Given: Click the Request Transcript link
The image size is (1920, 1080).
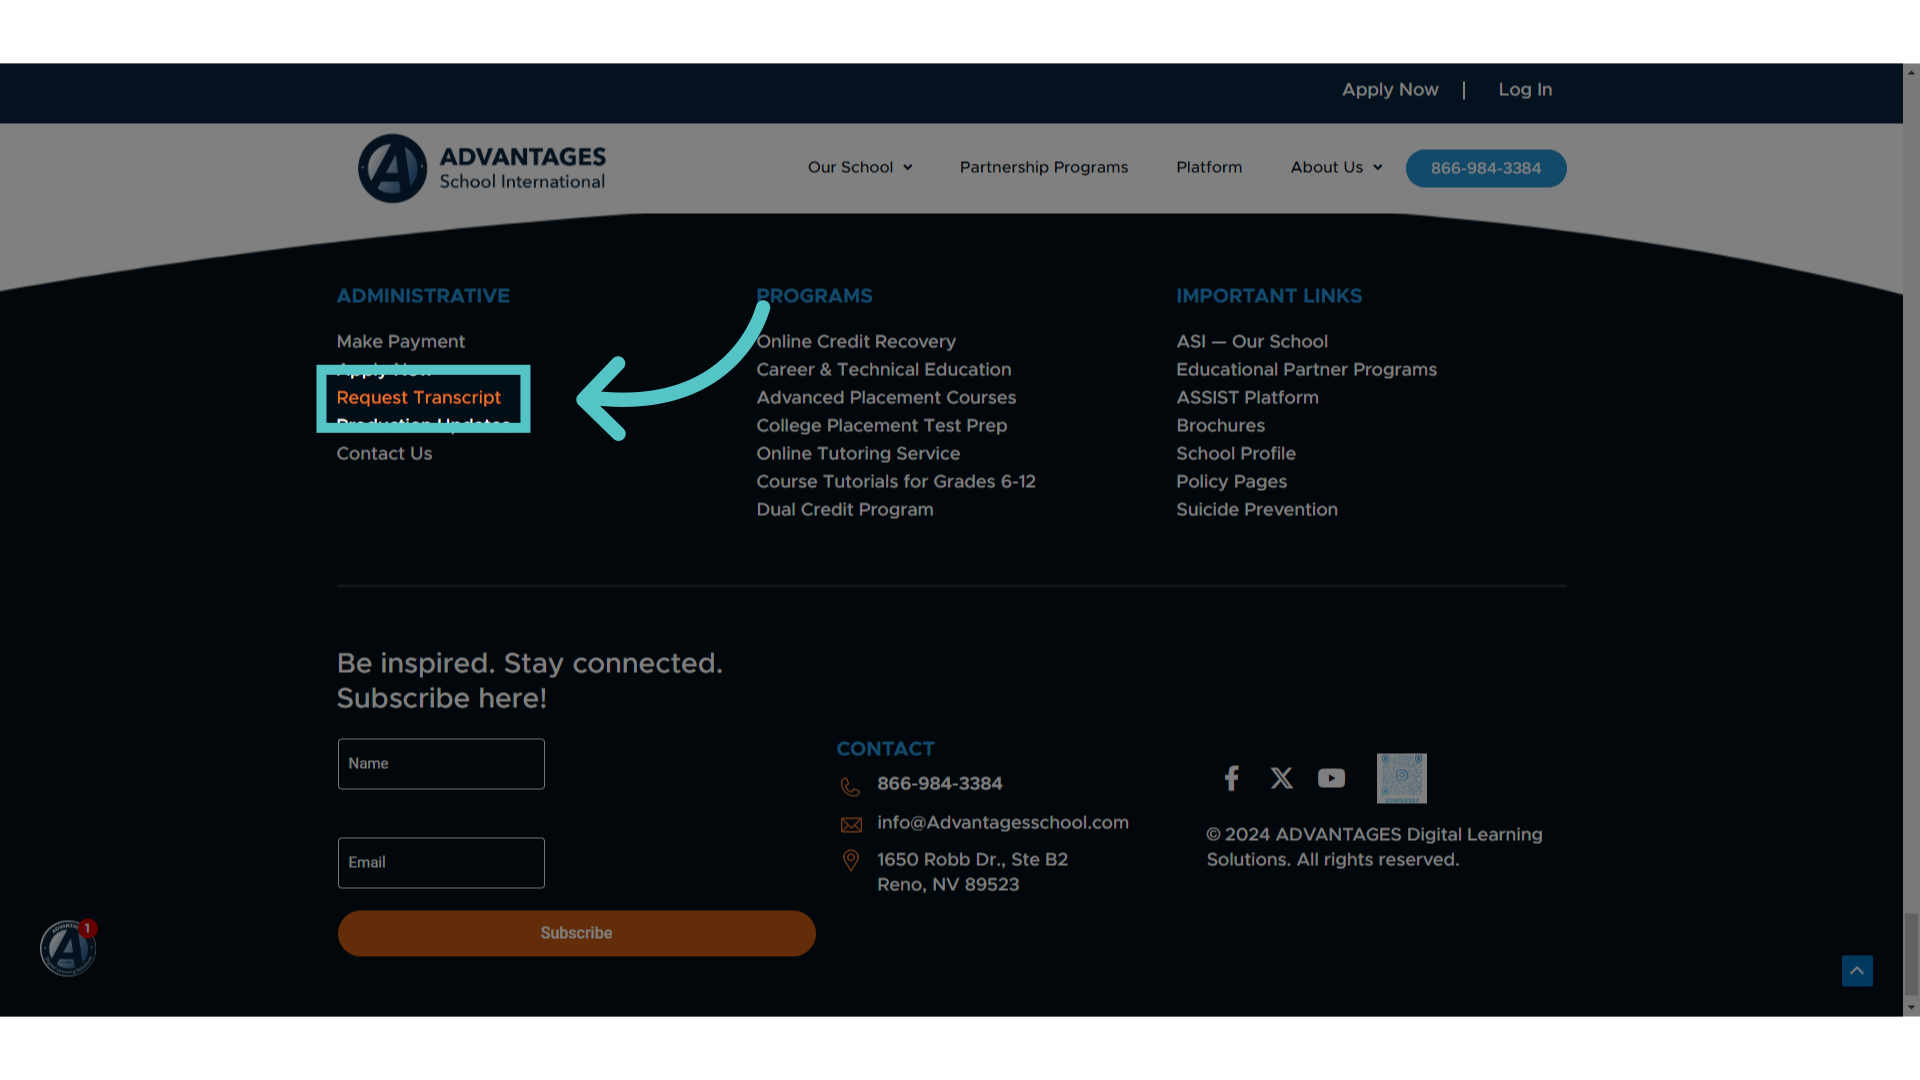Looking at the screenshot, I should [x=418, y=397].
